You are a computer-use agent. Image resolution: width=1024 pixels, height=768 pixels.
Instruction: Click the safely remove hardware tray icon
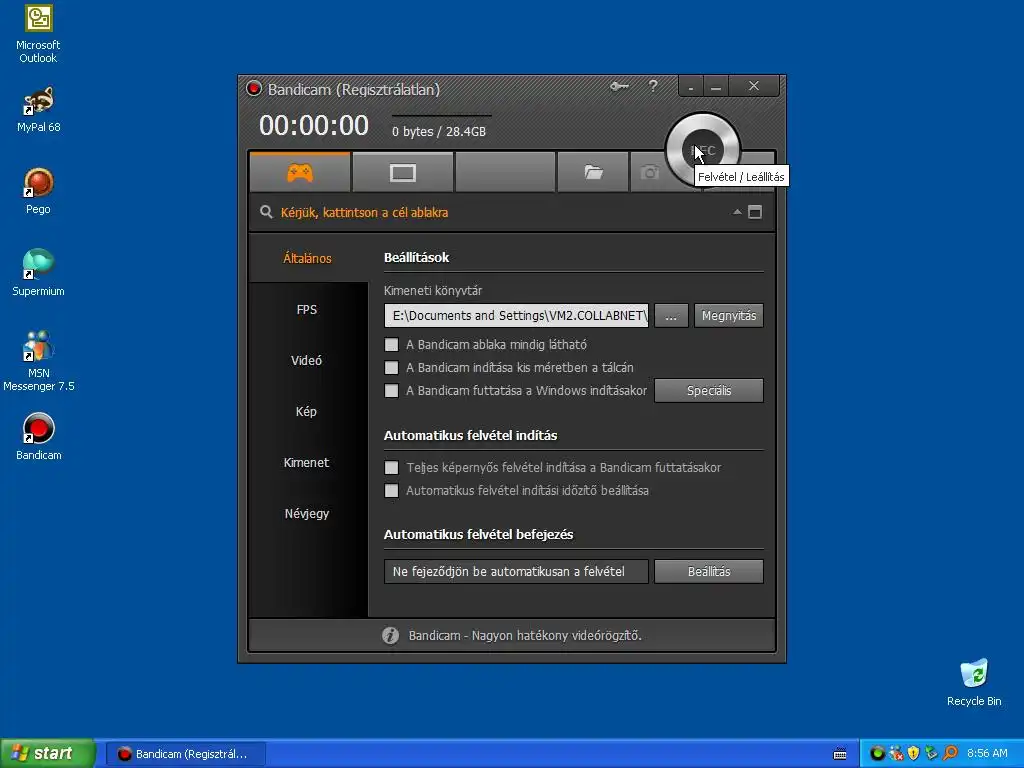click(x=932, y=754)
